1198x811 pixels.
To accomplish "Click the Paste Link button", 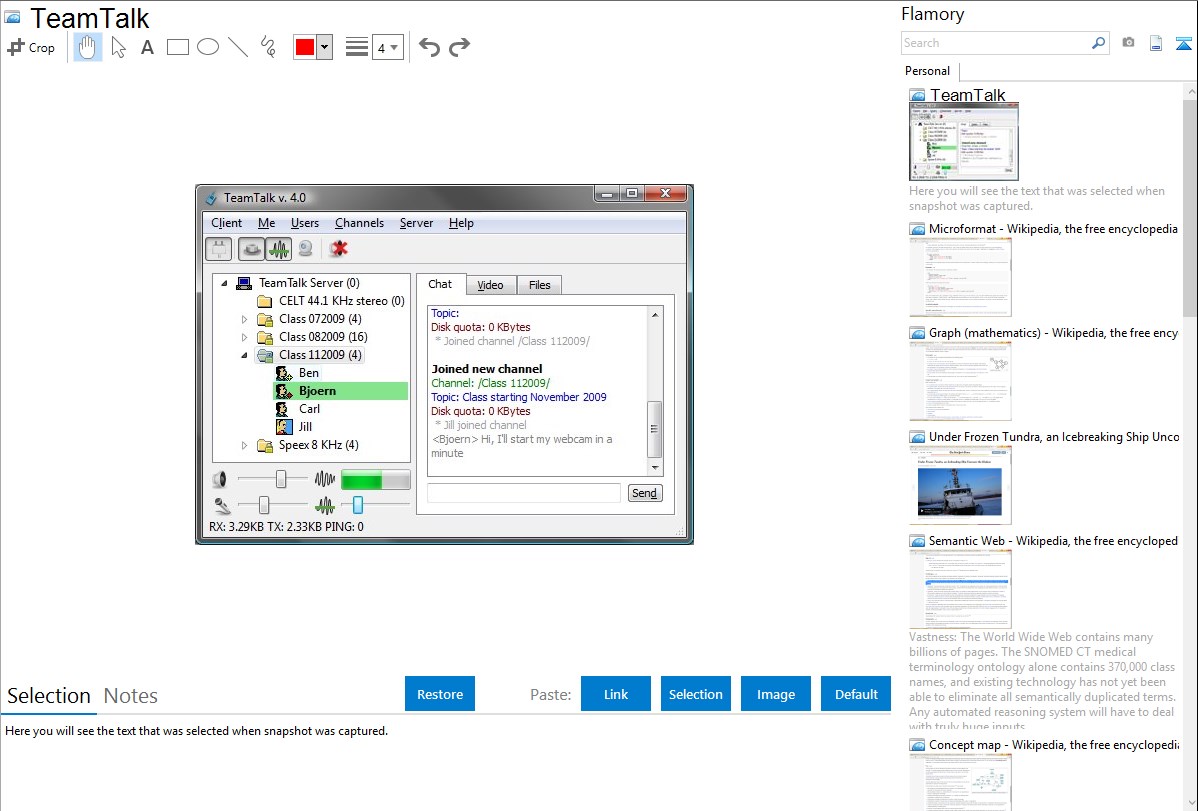I will (616, 694).
